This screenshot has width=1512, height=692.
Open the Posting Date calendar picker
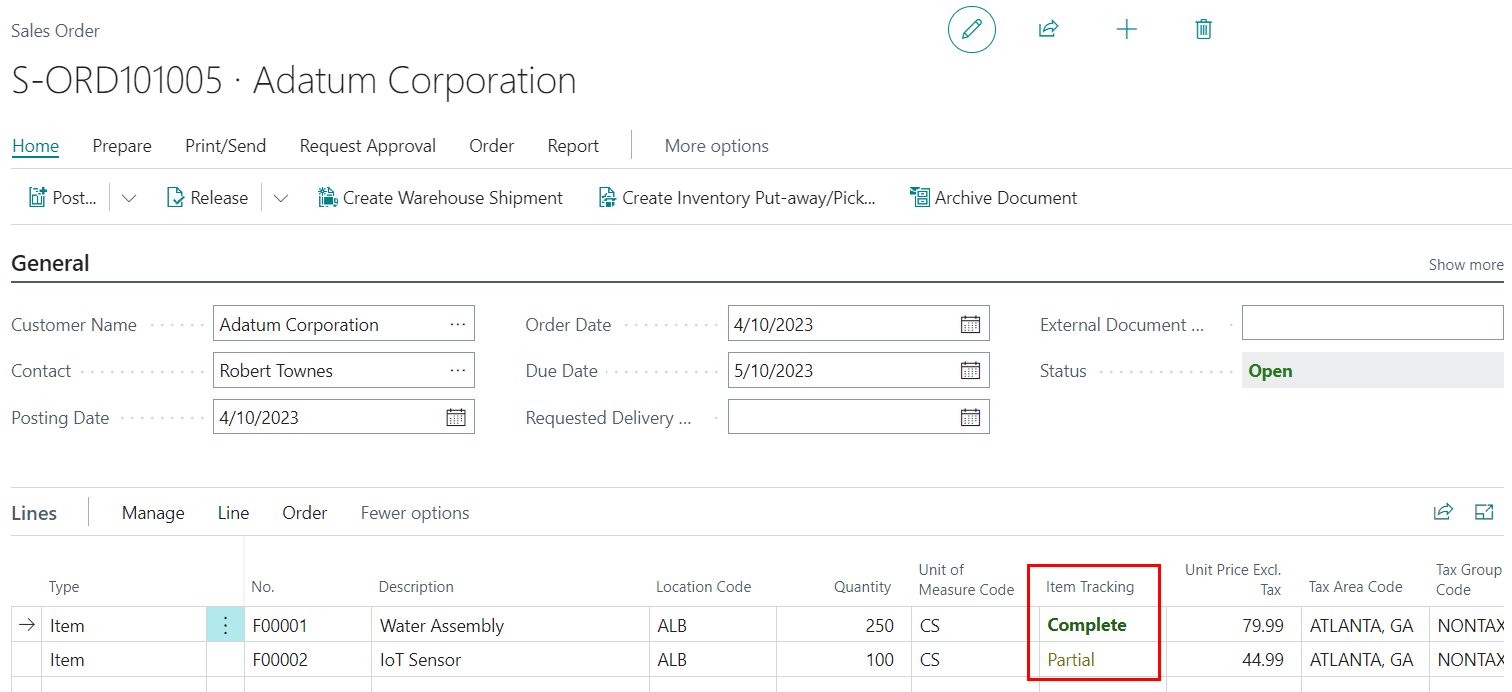pyautogui.click(x=456, y=417)
